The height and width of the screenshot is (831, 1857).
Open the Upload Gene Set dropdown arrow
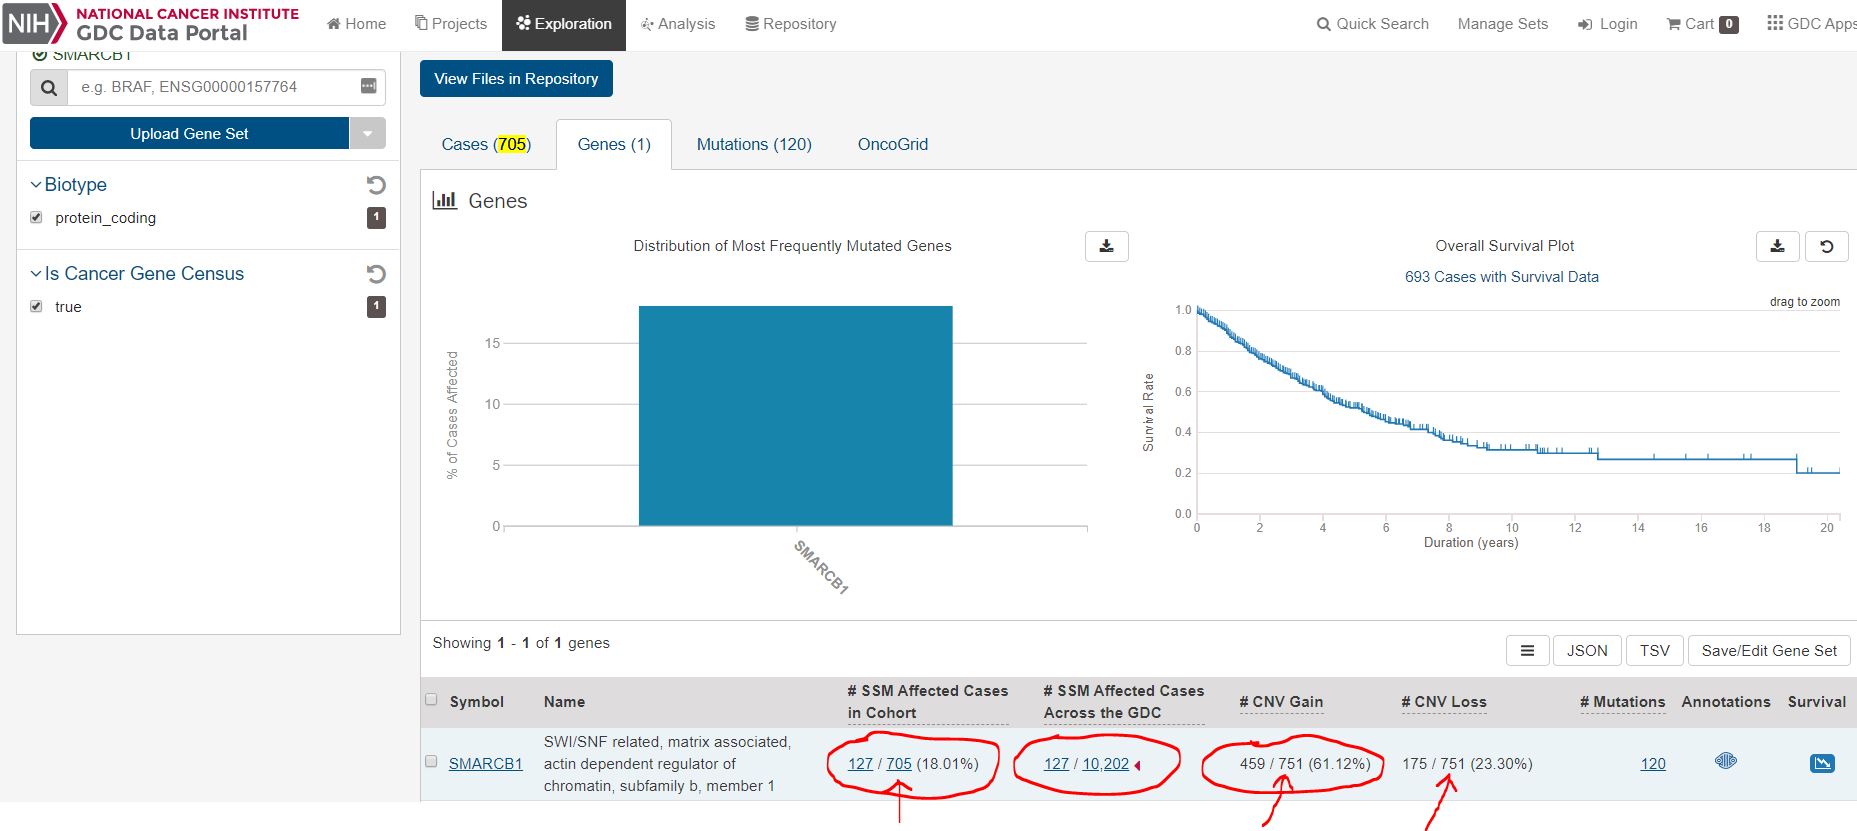pyautogui.click(x=367, y=133)
